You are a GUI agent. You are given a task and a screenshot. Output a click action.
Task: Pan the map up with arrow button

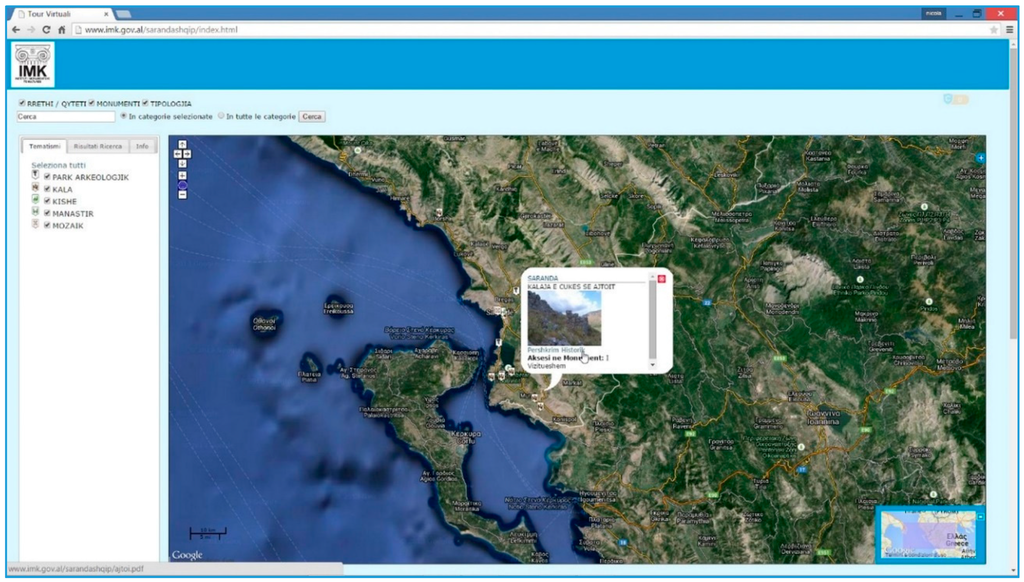pyautogui.click(x=182, y=144)
